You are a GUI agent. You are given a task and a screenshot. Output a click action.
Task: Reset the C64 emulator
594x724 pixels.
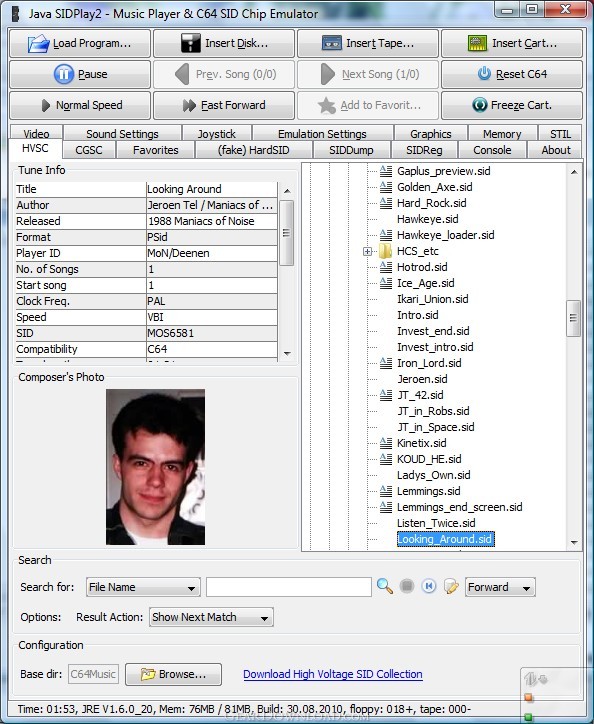512,74
